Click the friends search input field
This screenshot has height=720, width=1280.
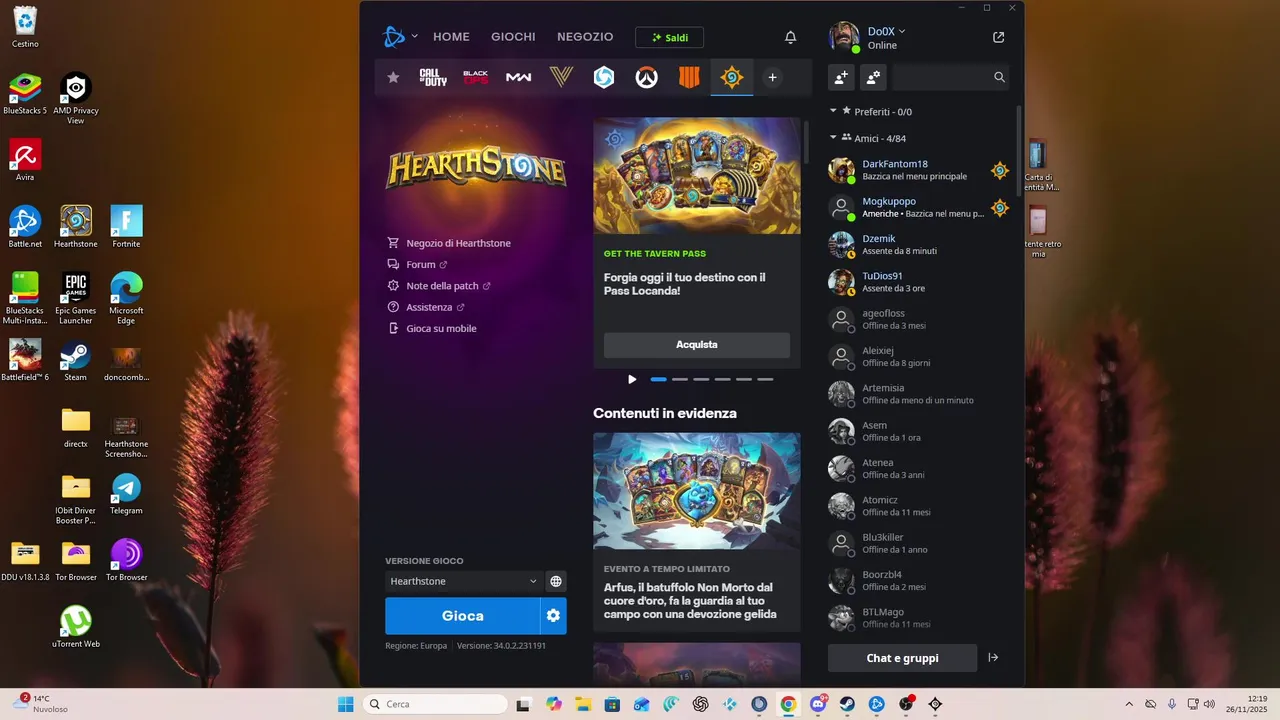tap(941, 77)
